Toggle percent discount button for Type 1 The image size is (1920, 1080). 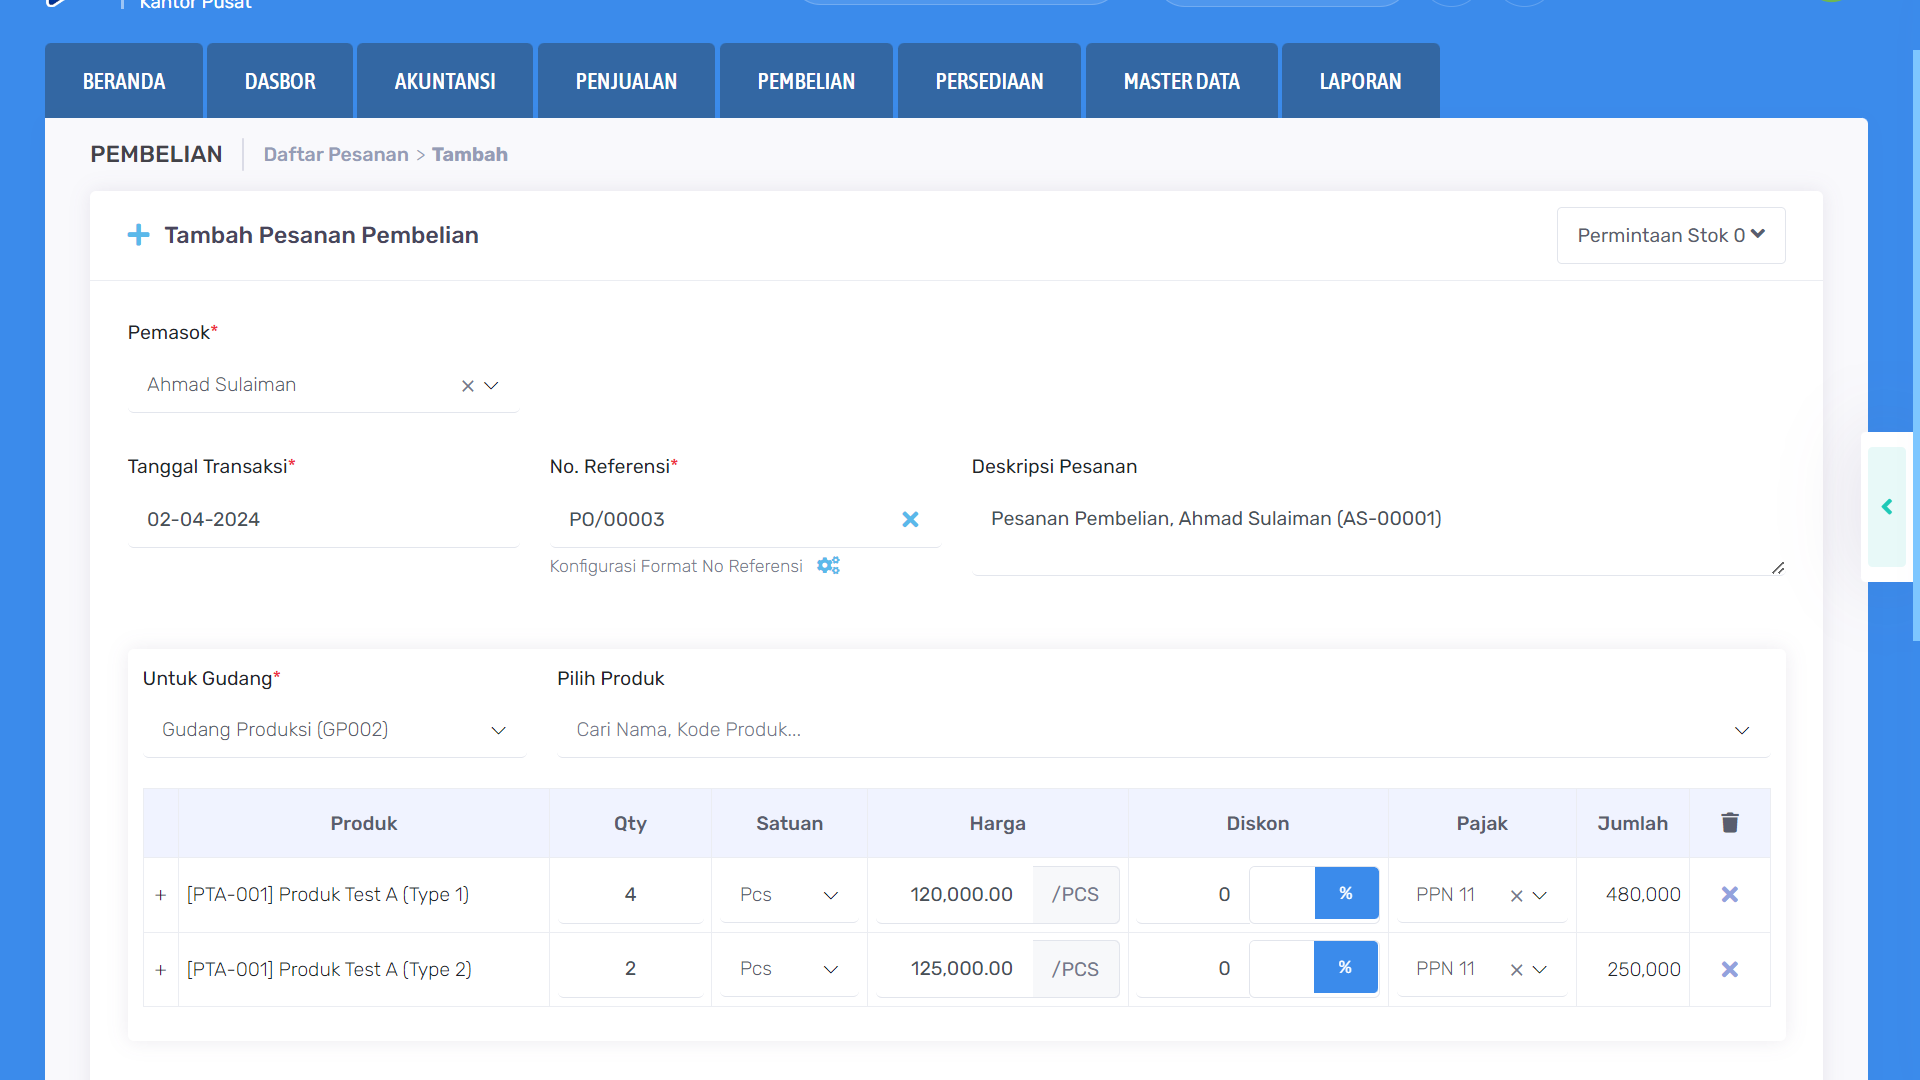pyautogui.click(x=1346, y=893)
